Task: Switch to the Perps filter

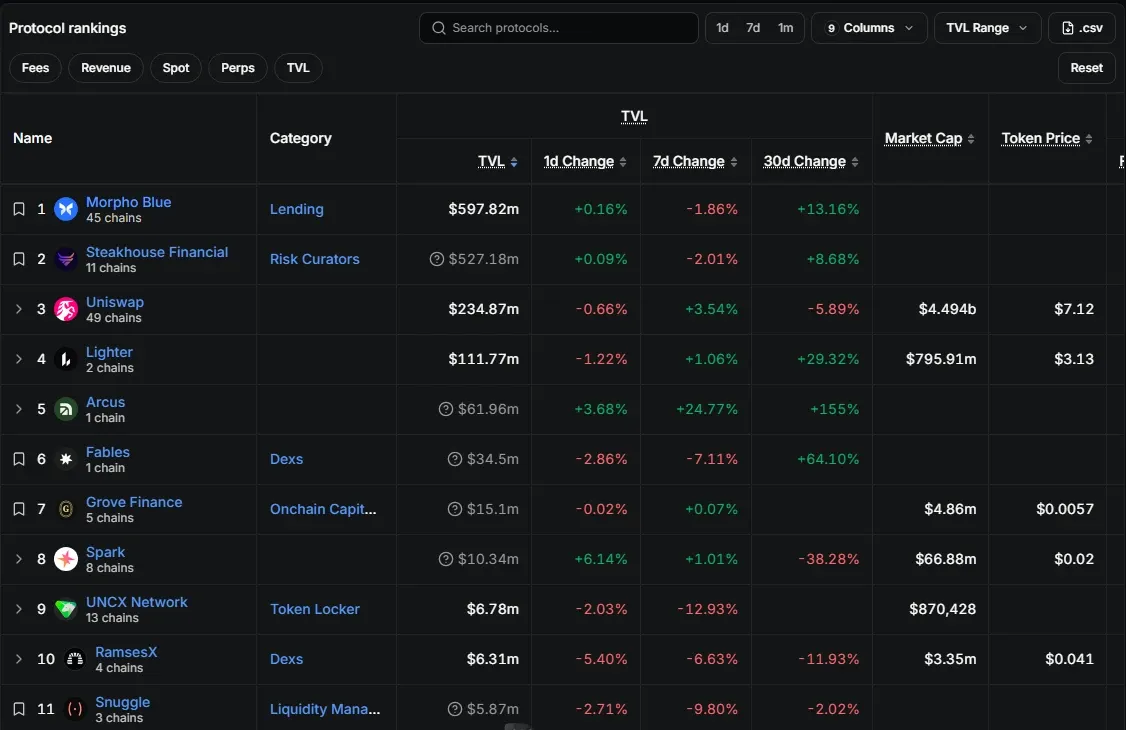Action: [238, 67]
